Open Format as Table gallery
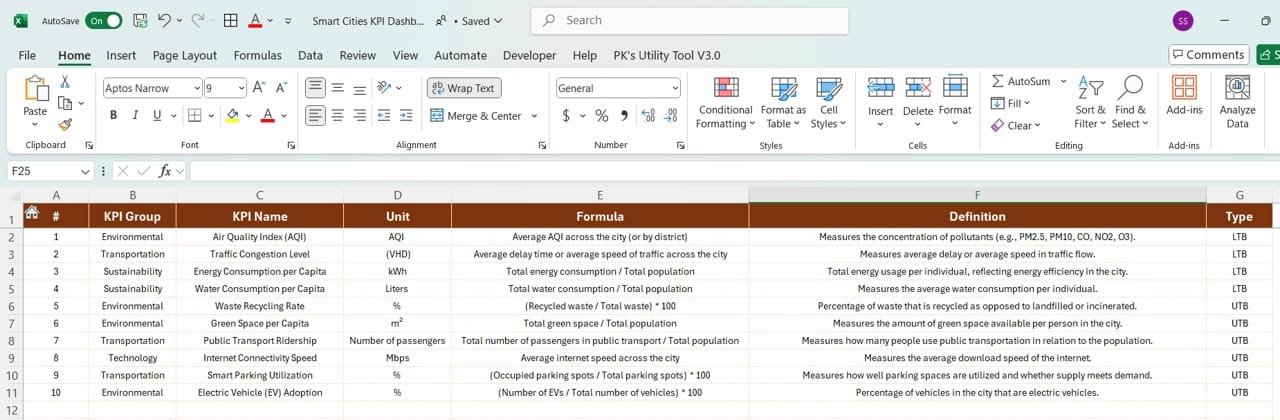 (x=783, y=102)
